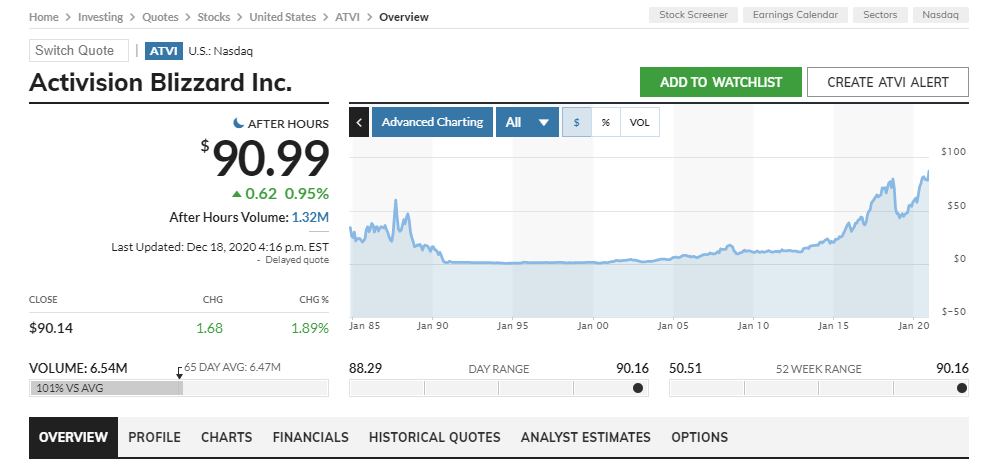Open the All time range dropdown
The height and width of the screenshot is (470, 982).
(x=527, y=122)
